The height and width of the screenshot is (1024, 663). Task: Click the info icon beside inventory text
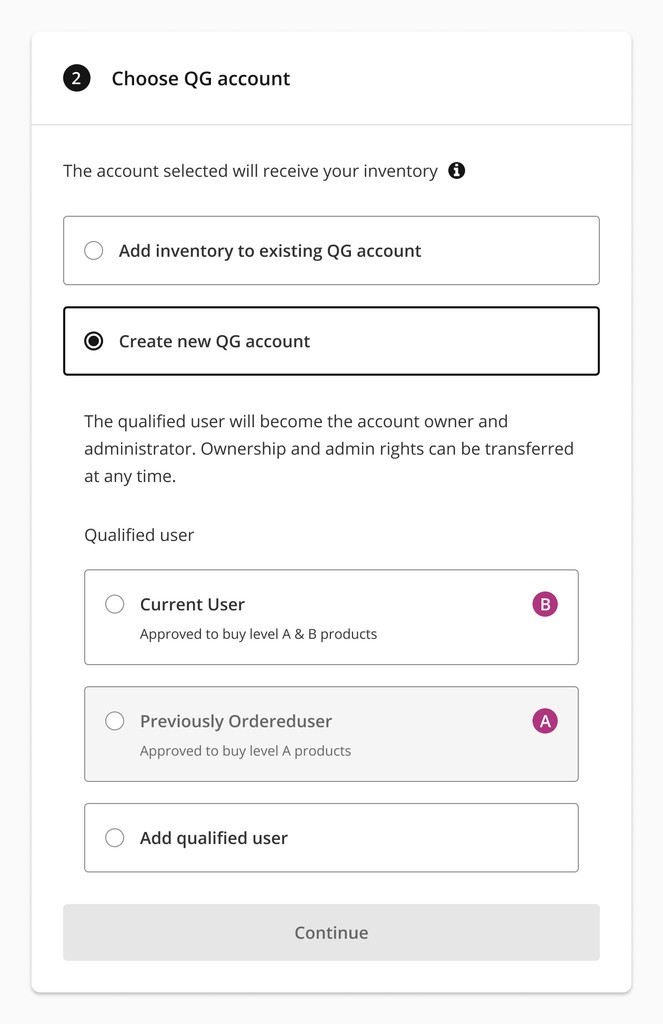[x=457, y=171]
